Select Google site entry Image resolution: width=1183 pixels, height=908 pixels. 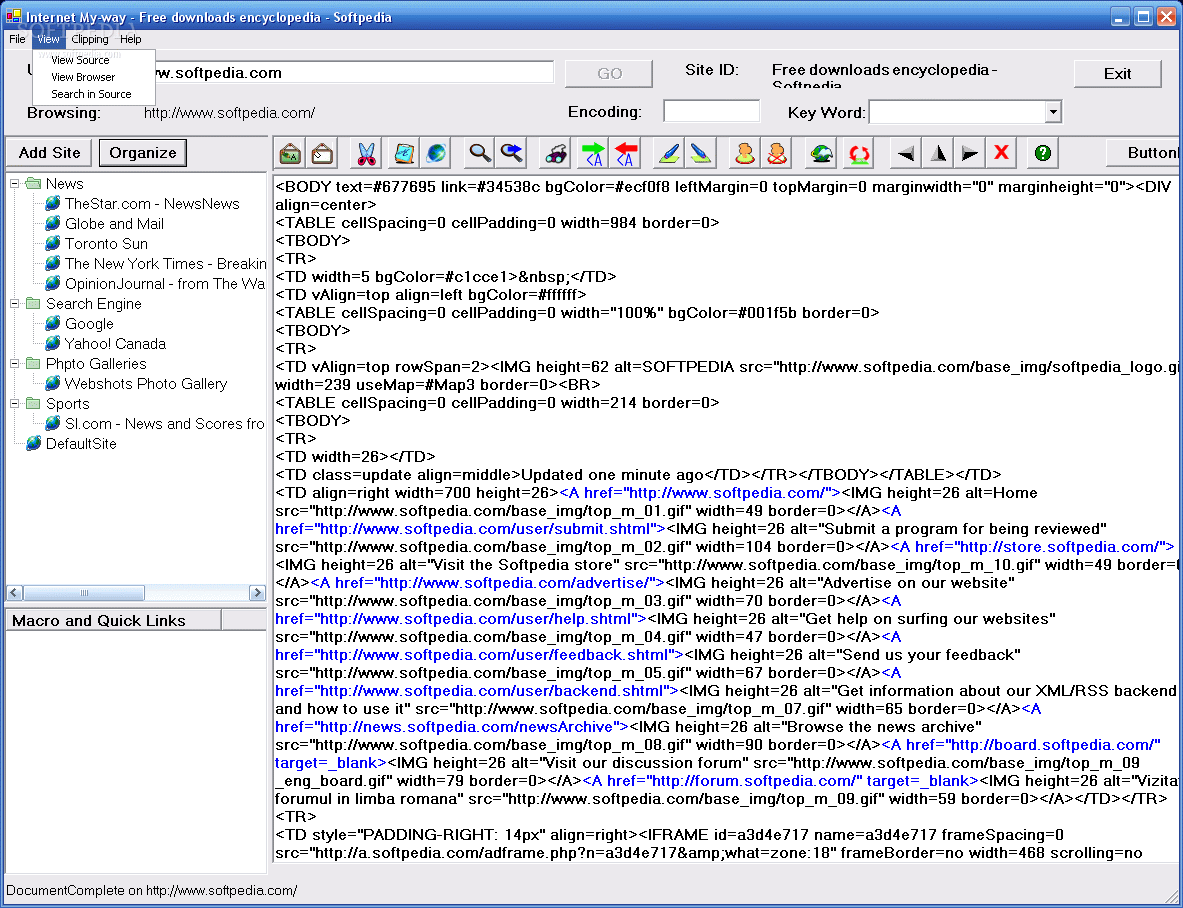click(89, 324)
